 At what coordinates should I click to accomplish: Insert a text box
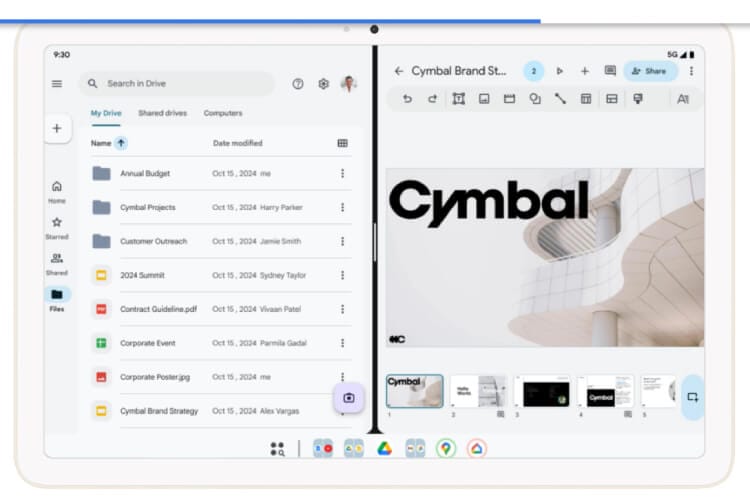[459, 99]
